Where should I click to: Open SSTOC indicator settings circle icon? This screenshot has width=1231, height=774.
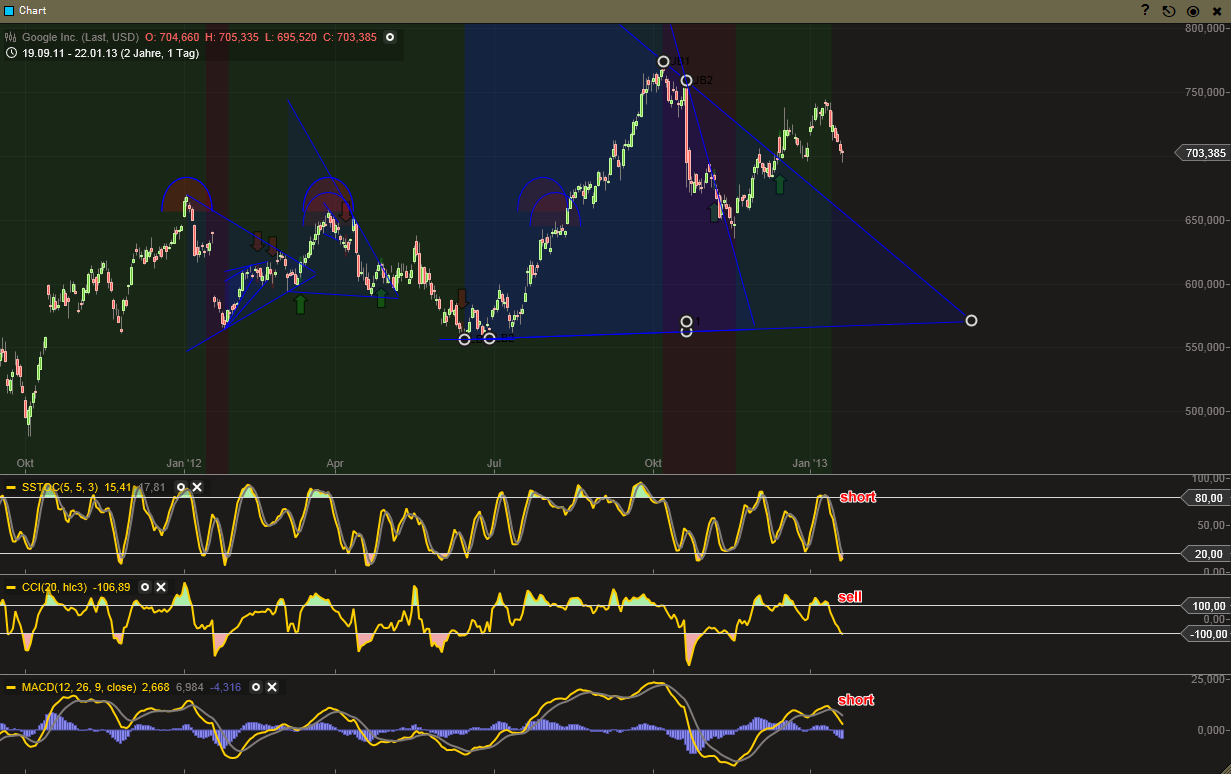click(181, 487)
